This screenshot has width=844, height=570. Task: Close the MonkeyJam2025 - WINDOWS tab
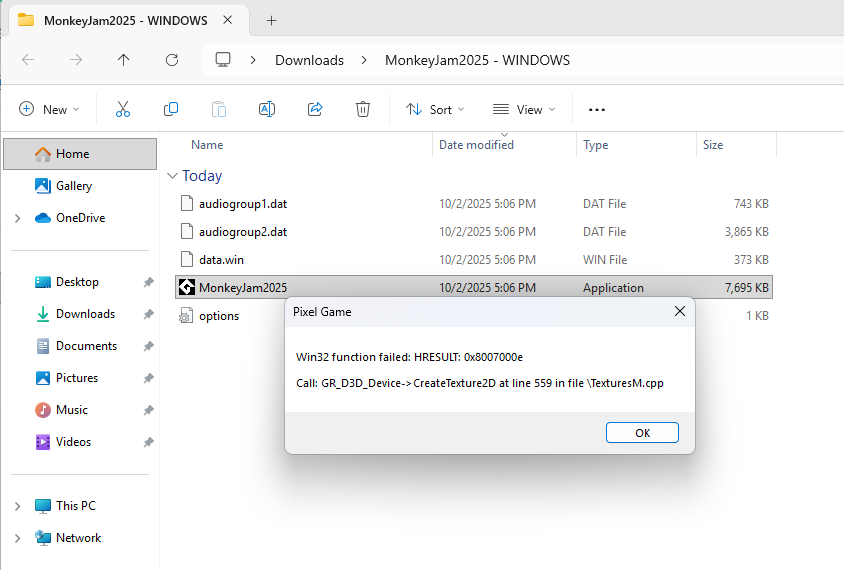click(228, 20)
